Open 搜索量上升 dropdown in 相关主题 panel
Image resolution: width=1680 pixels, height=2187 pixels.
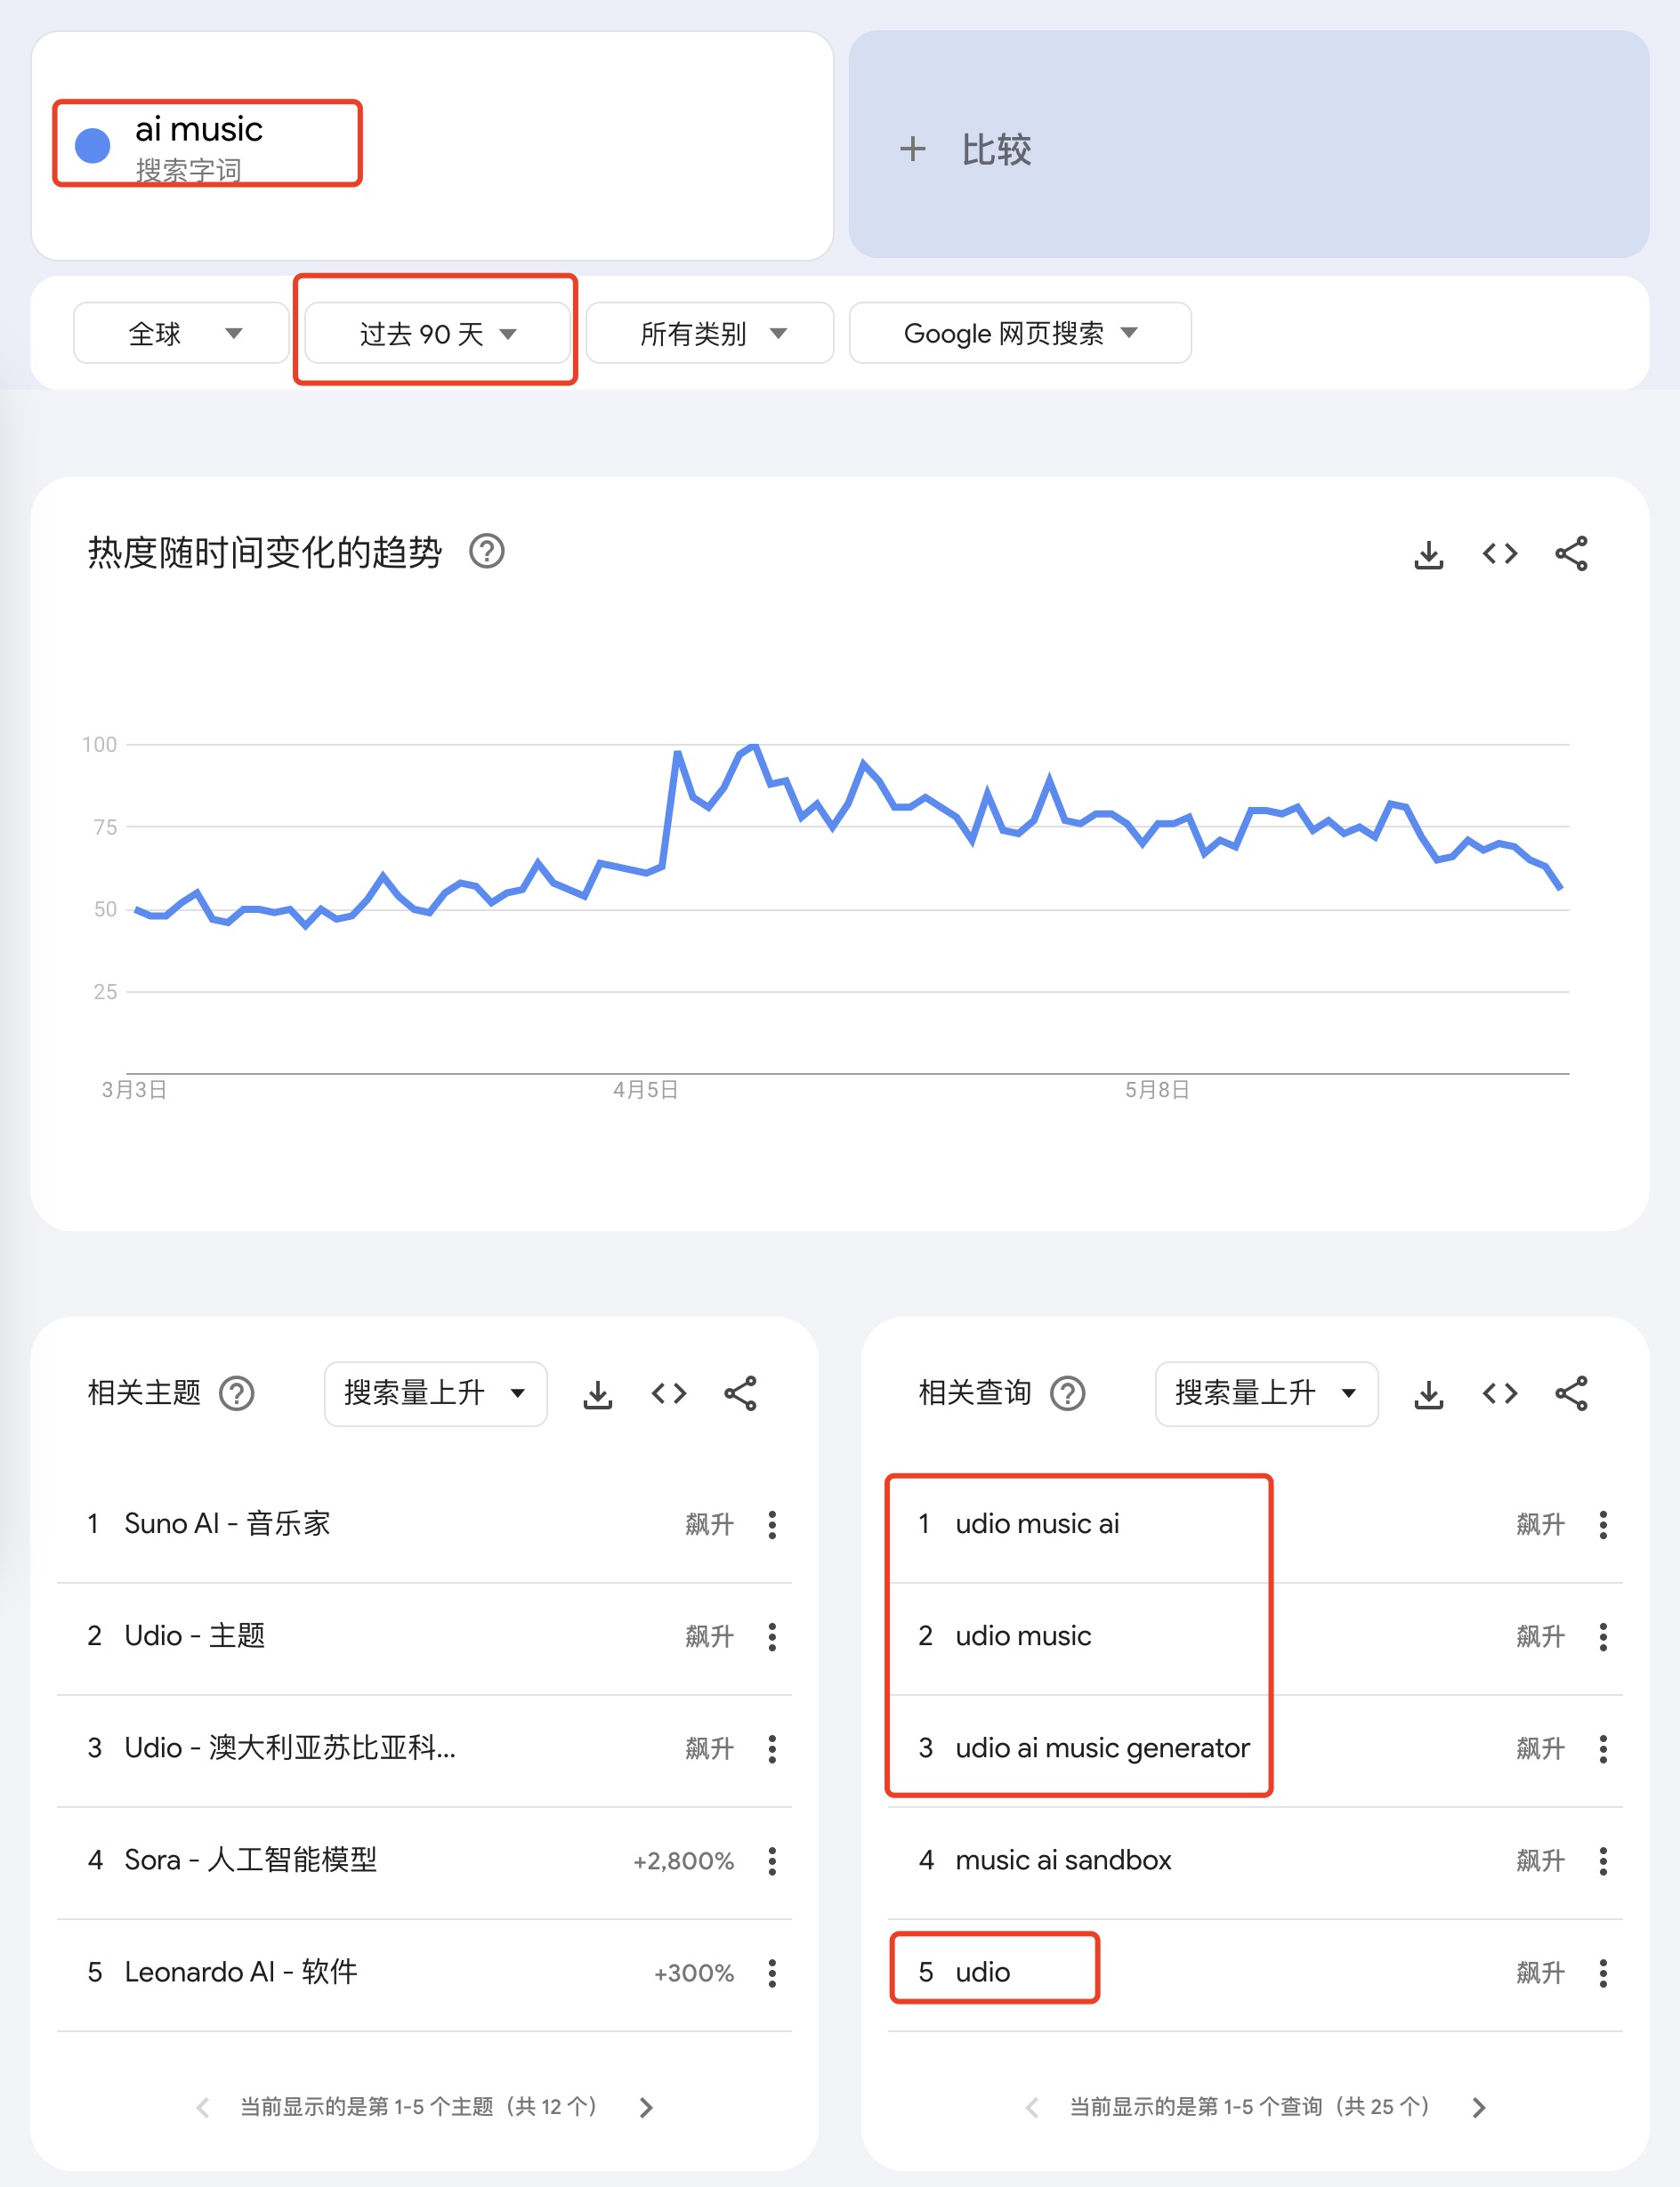click(435, 1393)
